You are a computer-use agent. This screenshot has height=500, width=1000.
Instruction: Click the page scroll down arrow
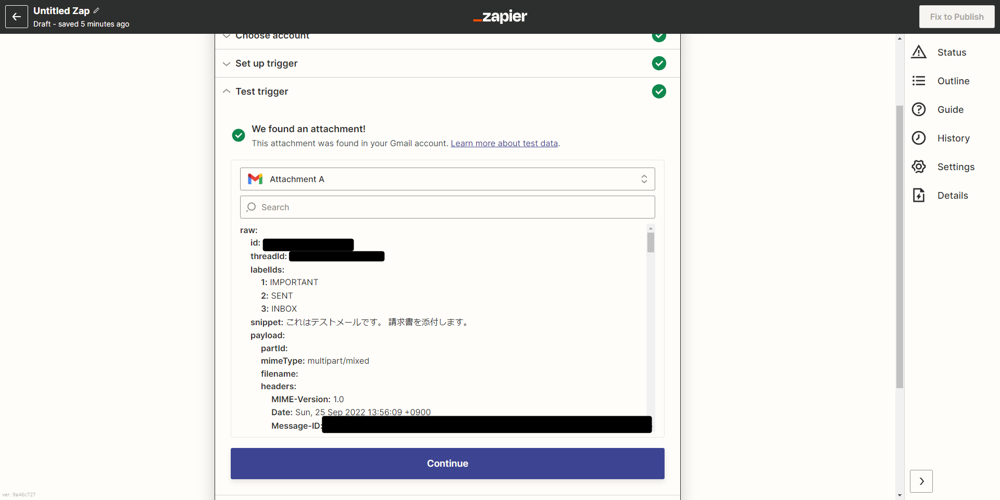pyautogui.click(x=899, y=495)
